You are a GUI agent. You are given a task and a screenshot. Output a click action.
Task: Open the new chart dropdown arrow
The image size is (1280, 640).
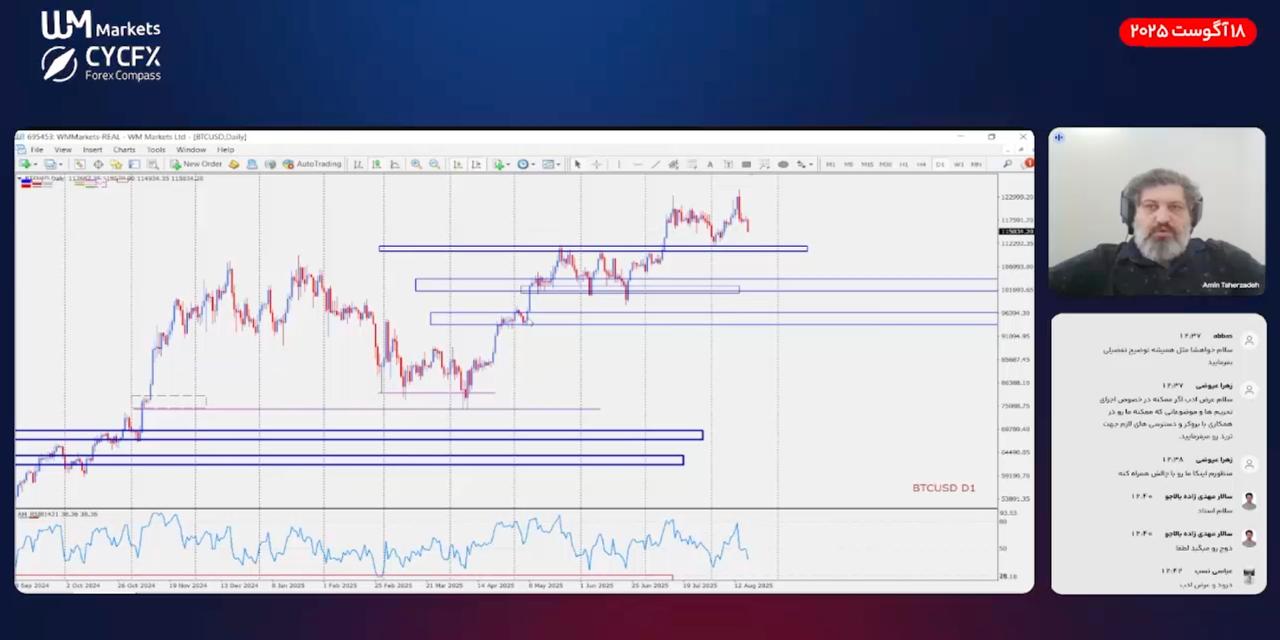(x=34, y=164)
